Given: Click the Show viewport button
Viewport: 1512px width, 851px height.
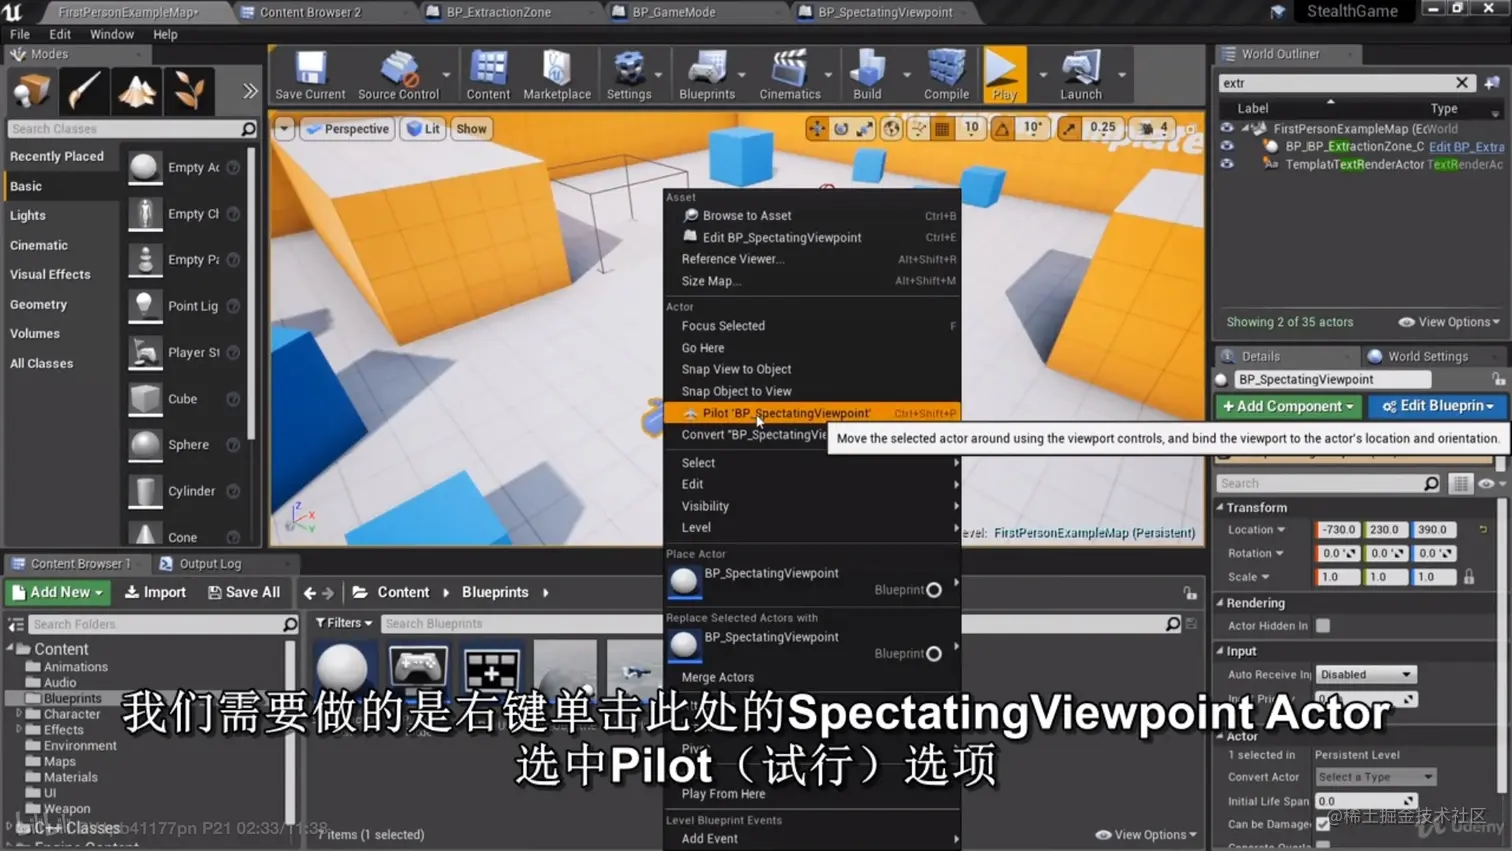Looking at the screenshot, I should [x=471, y=129].
